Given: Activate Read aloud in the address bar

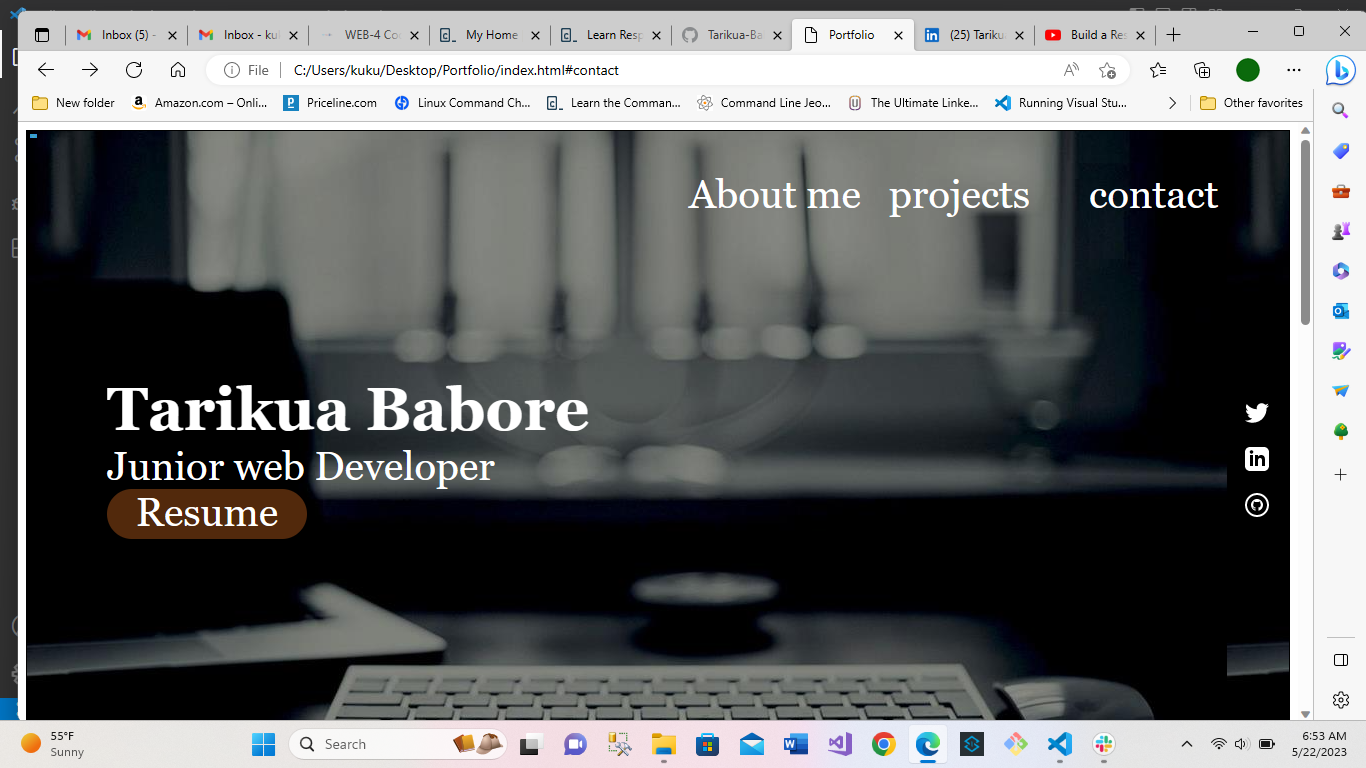Looking at the screenshot, I should (1071, 70).
